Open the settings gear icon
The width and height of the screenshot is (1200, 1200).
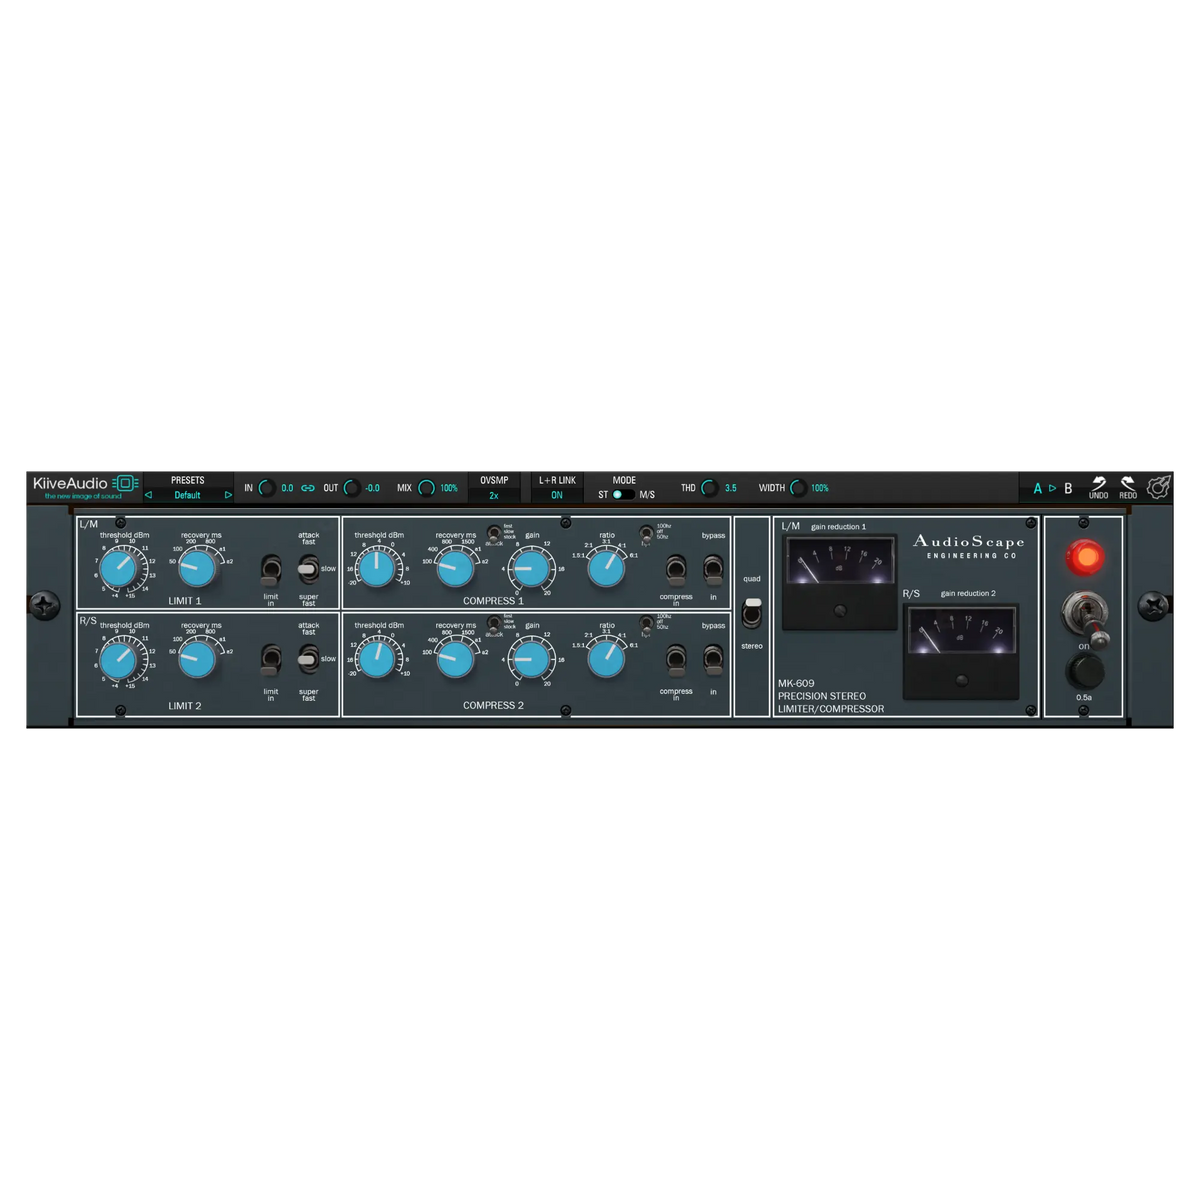1158,487
